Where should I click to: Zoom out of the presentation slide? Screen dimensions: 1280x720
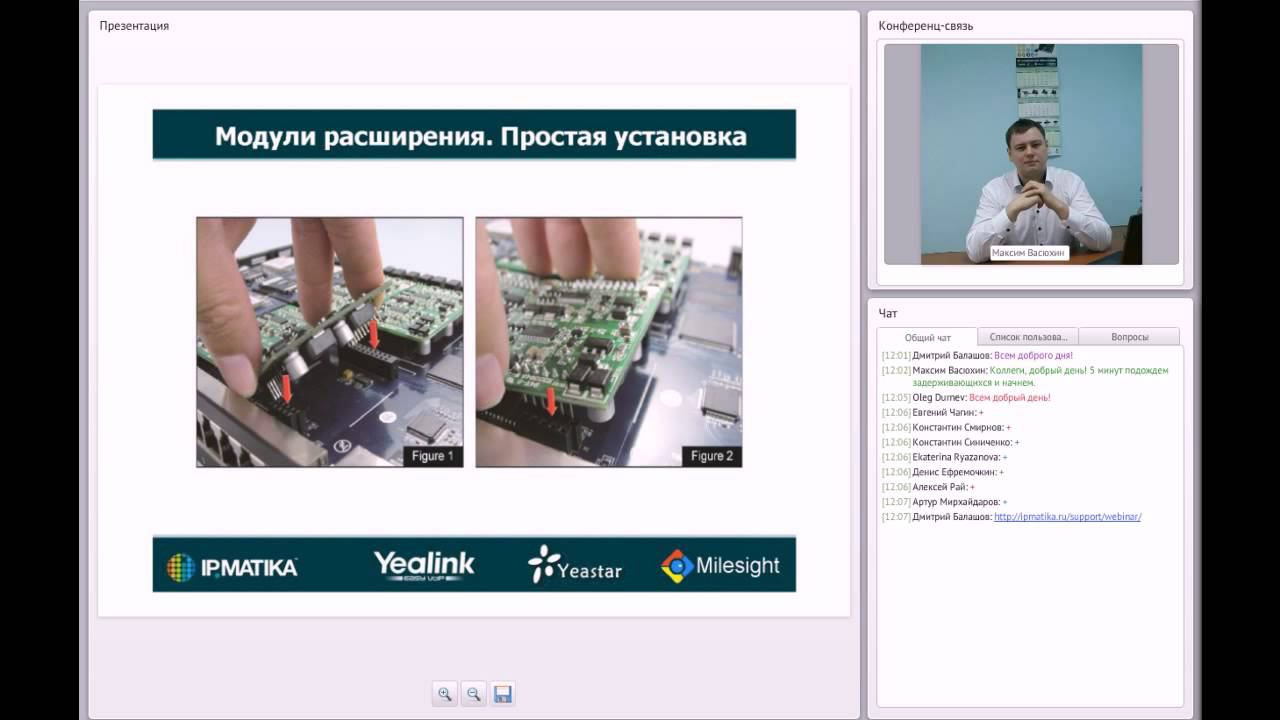click(474, 694)
